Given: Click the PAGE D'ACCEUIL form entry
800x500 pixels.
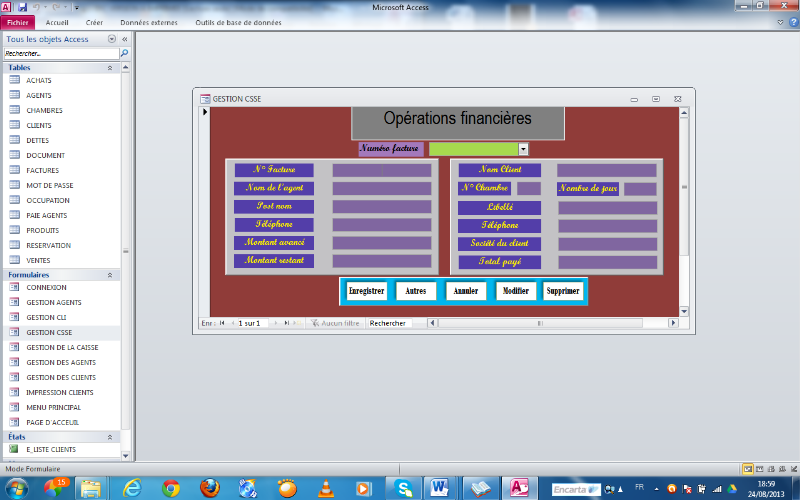Looking at the screenshot, I should 53,422.
